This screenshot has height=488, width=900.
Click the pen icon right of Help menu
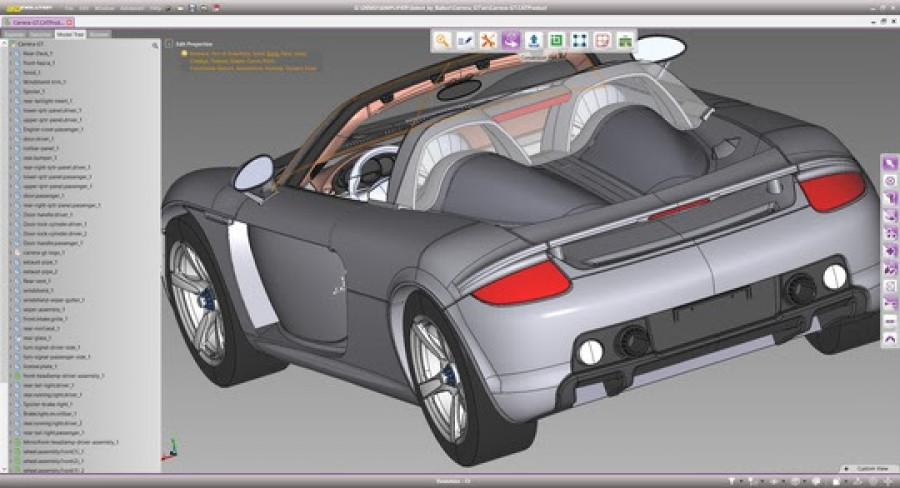point(168,9)
